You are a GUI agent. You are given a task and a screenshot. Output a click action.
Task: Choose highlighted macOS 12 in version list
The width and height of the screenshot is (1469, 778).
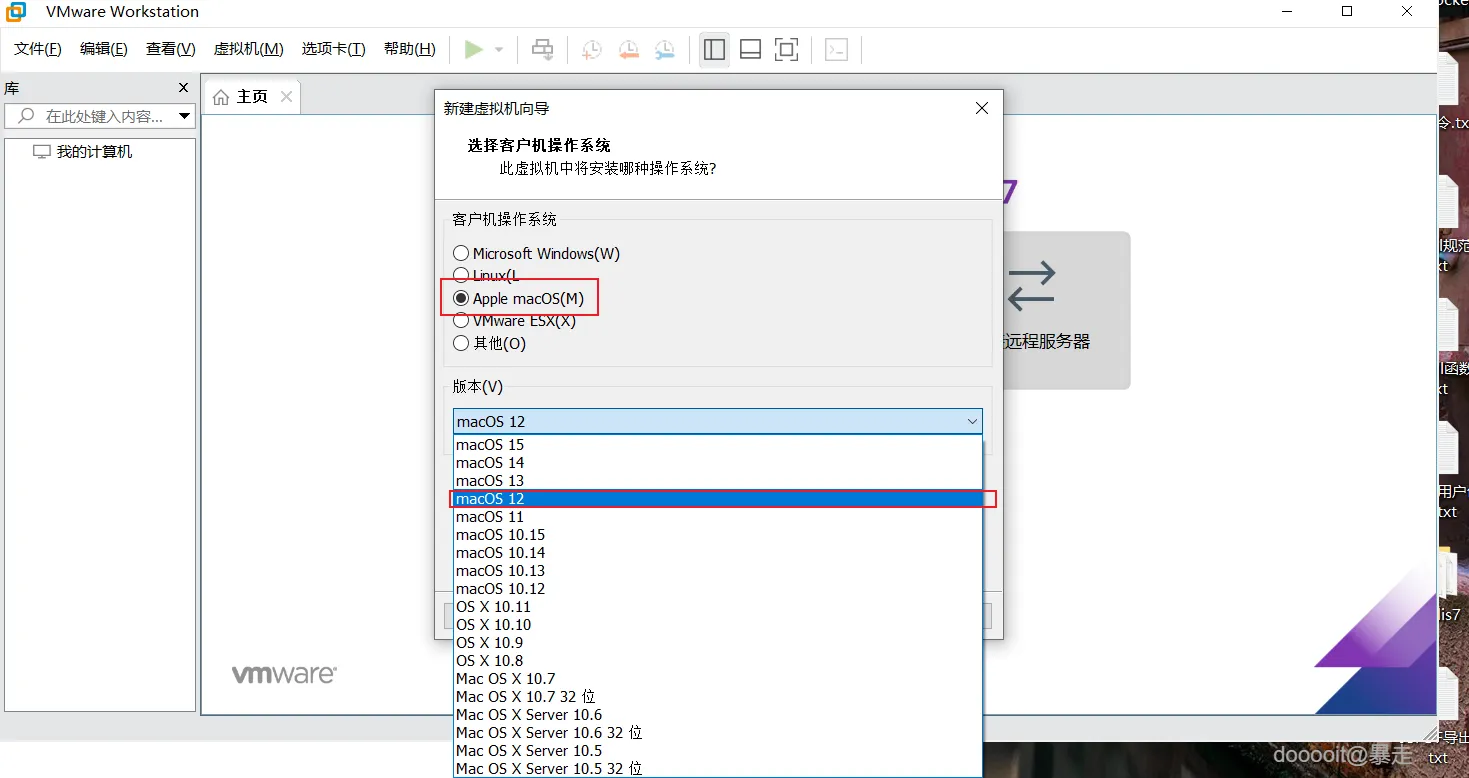click(x=718, y=499)
